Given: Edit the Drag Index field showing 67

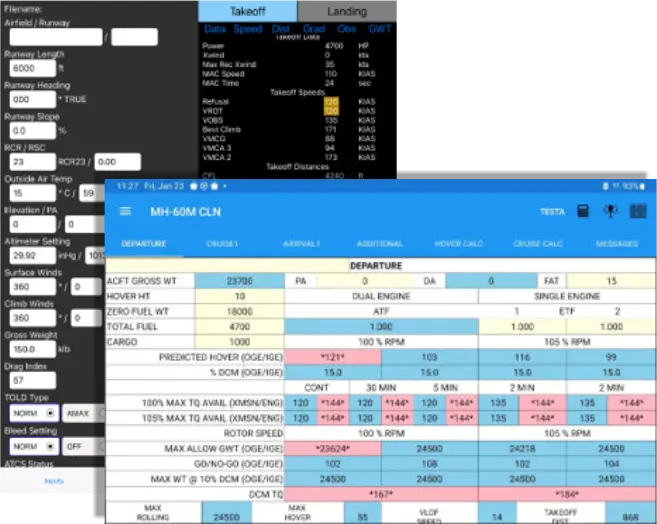Looking at the screenshot, I should pos(32,380).
